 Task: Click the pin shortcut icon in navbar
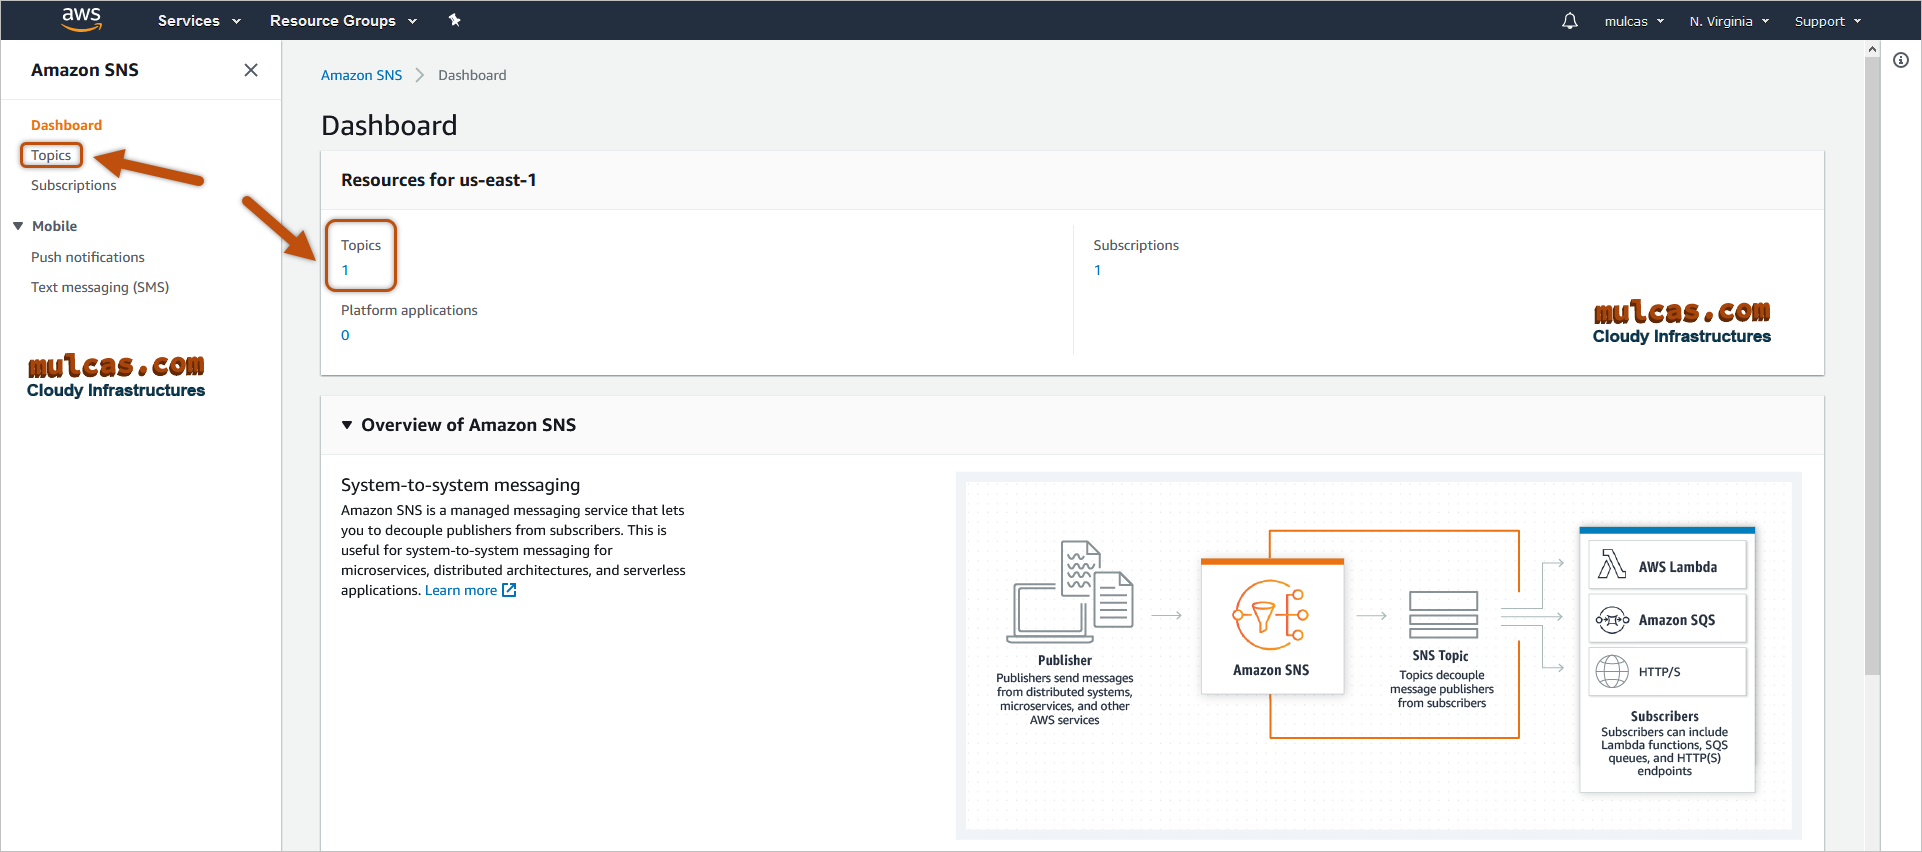[454, 20]
